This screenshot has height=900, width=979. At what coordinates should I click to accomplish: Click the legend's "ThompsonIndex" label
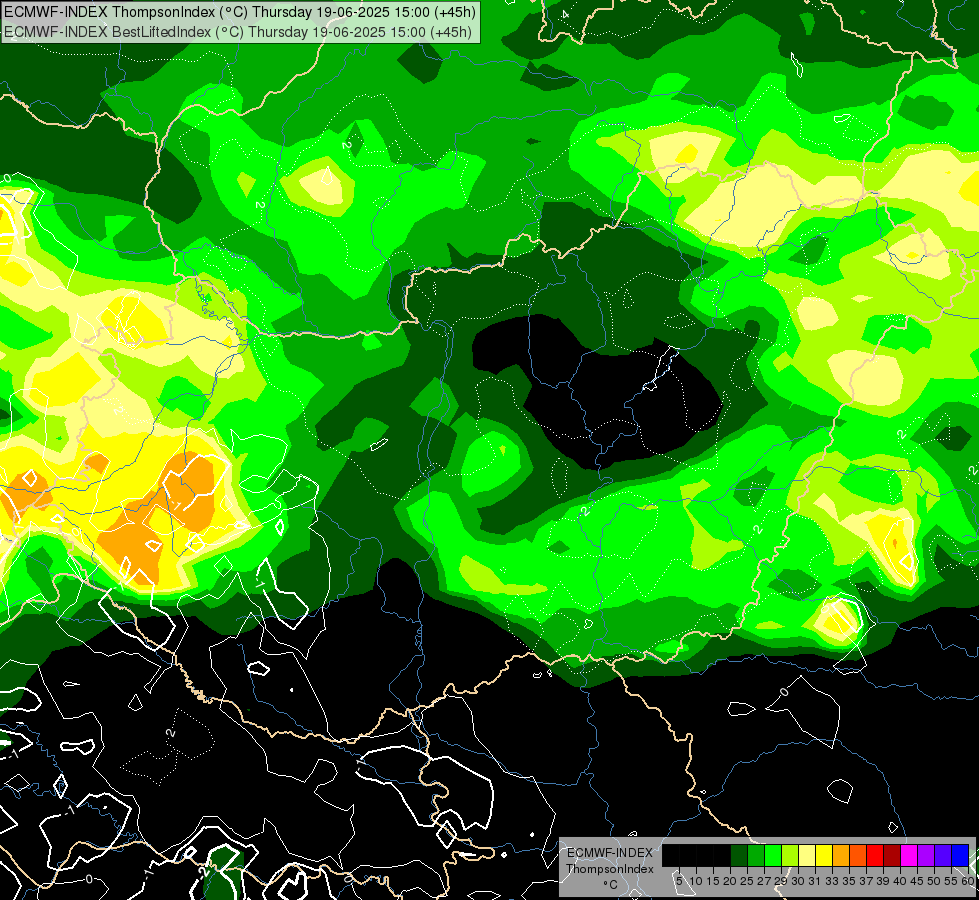(x=610, y=869)
